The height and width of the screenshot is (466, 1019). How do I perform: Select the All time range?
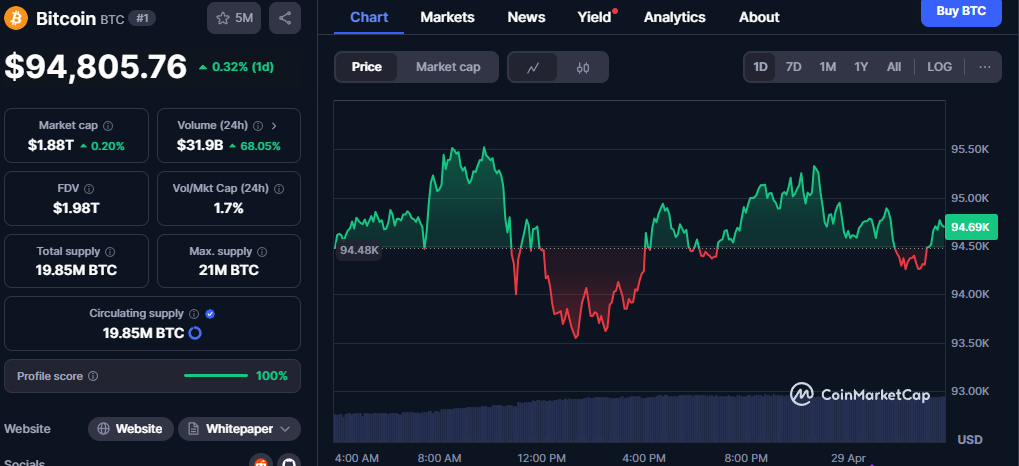(x=894, y=67)
